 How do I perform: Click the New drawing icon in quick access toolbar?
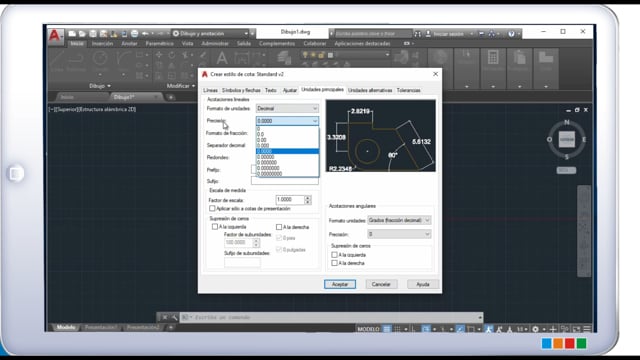[72, 33]
